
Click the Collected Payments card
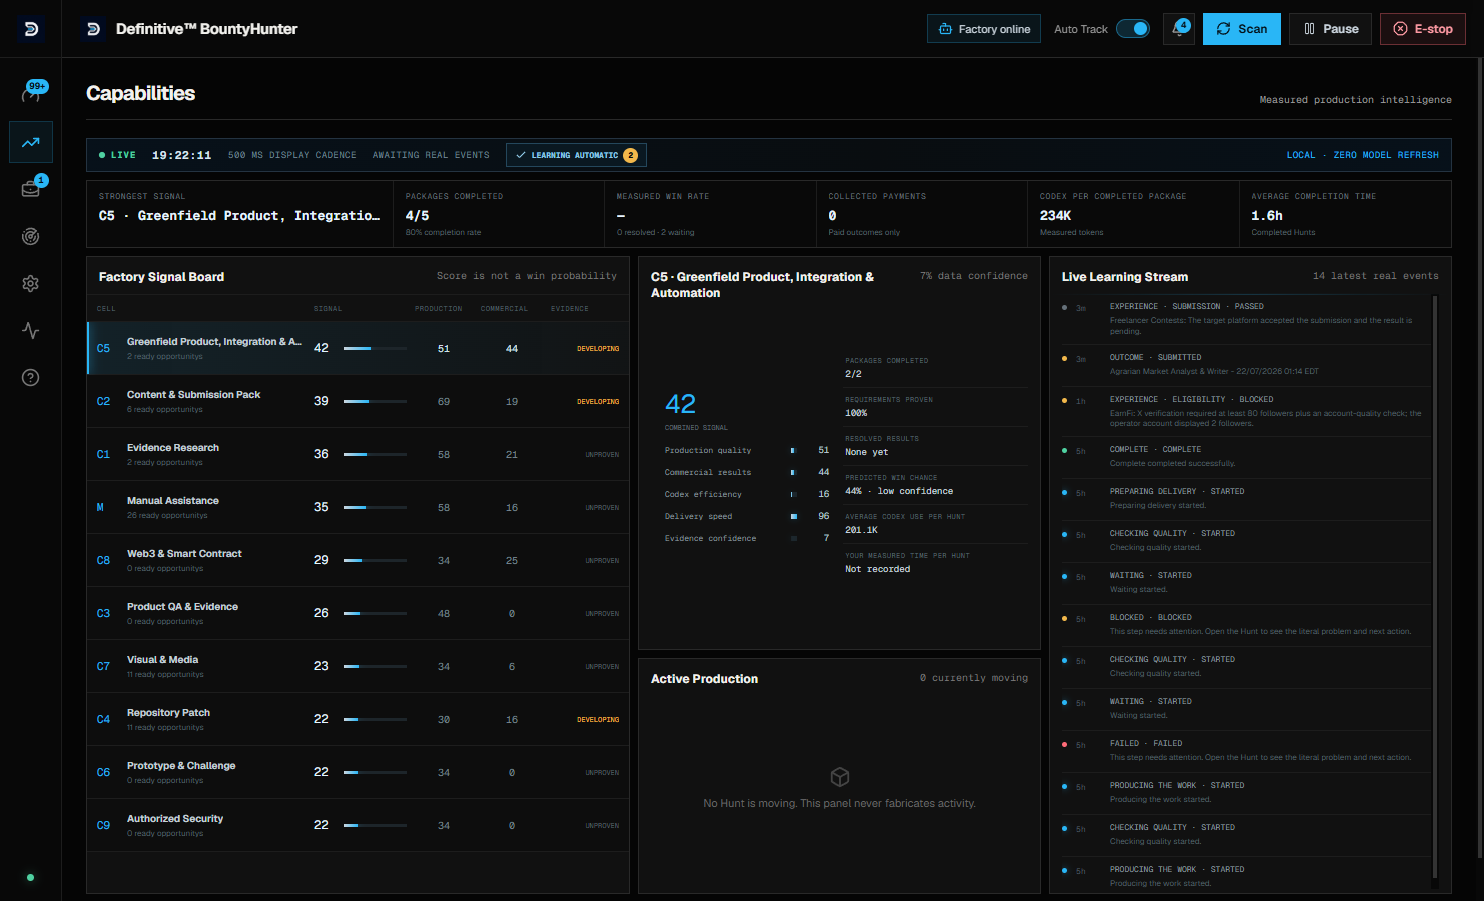(x=922, y=214)
